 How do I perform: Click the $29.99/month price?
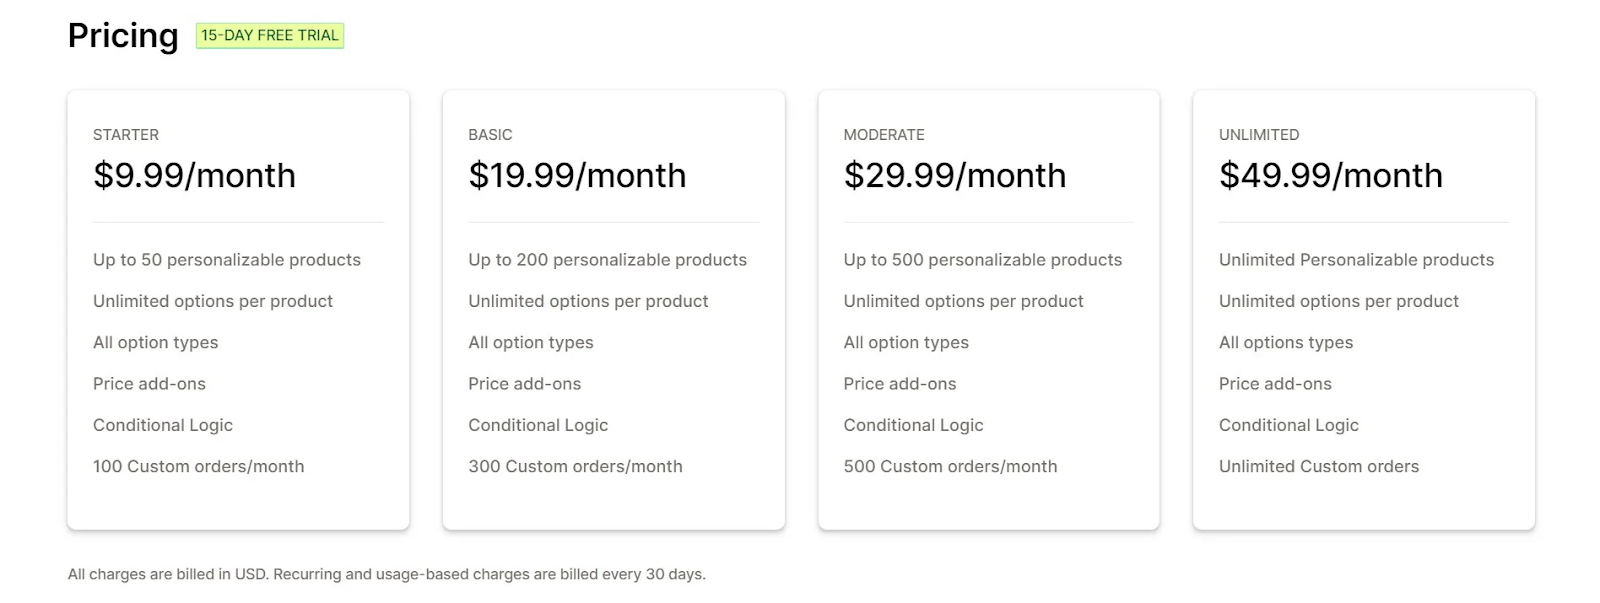click(955, 176)
